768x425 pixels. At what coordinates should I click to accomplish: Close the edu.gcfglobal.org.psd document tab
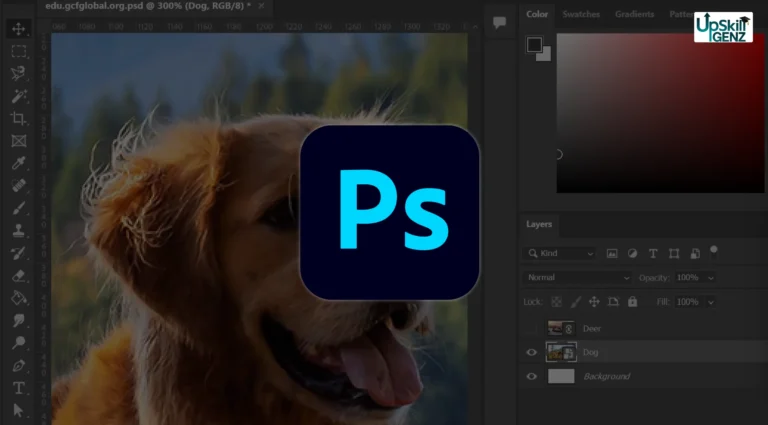261,6
